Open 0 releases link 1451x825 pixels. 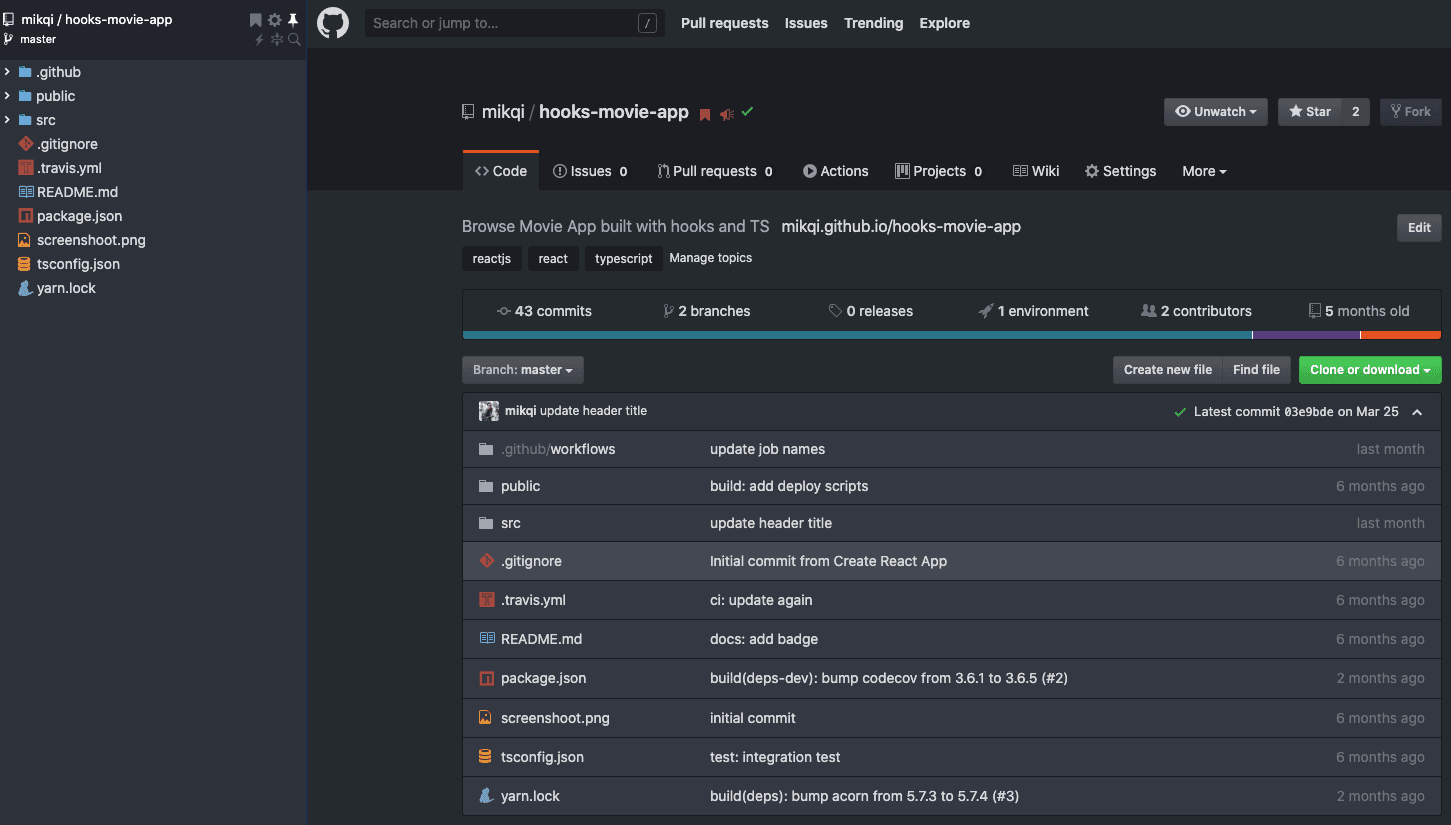pos(871,311)
